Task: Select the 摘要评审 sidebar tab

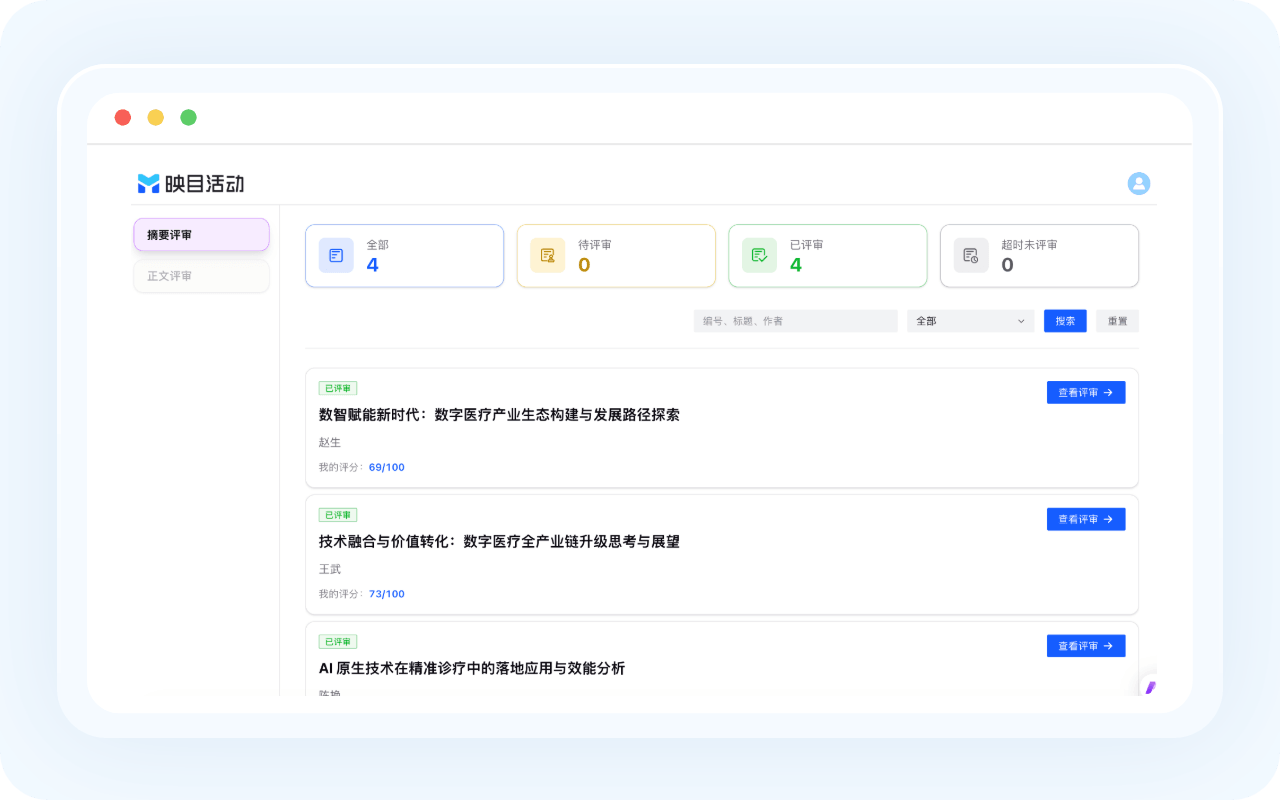Action: point(202,235)
